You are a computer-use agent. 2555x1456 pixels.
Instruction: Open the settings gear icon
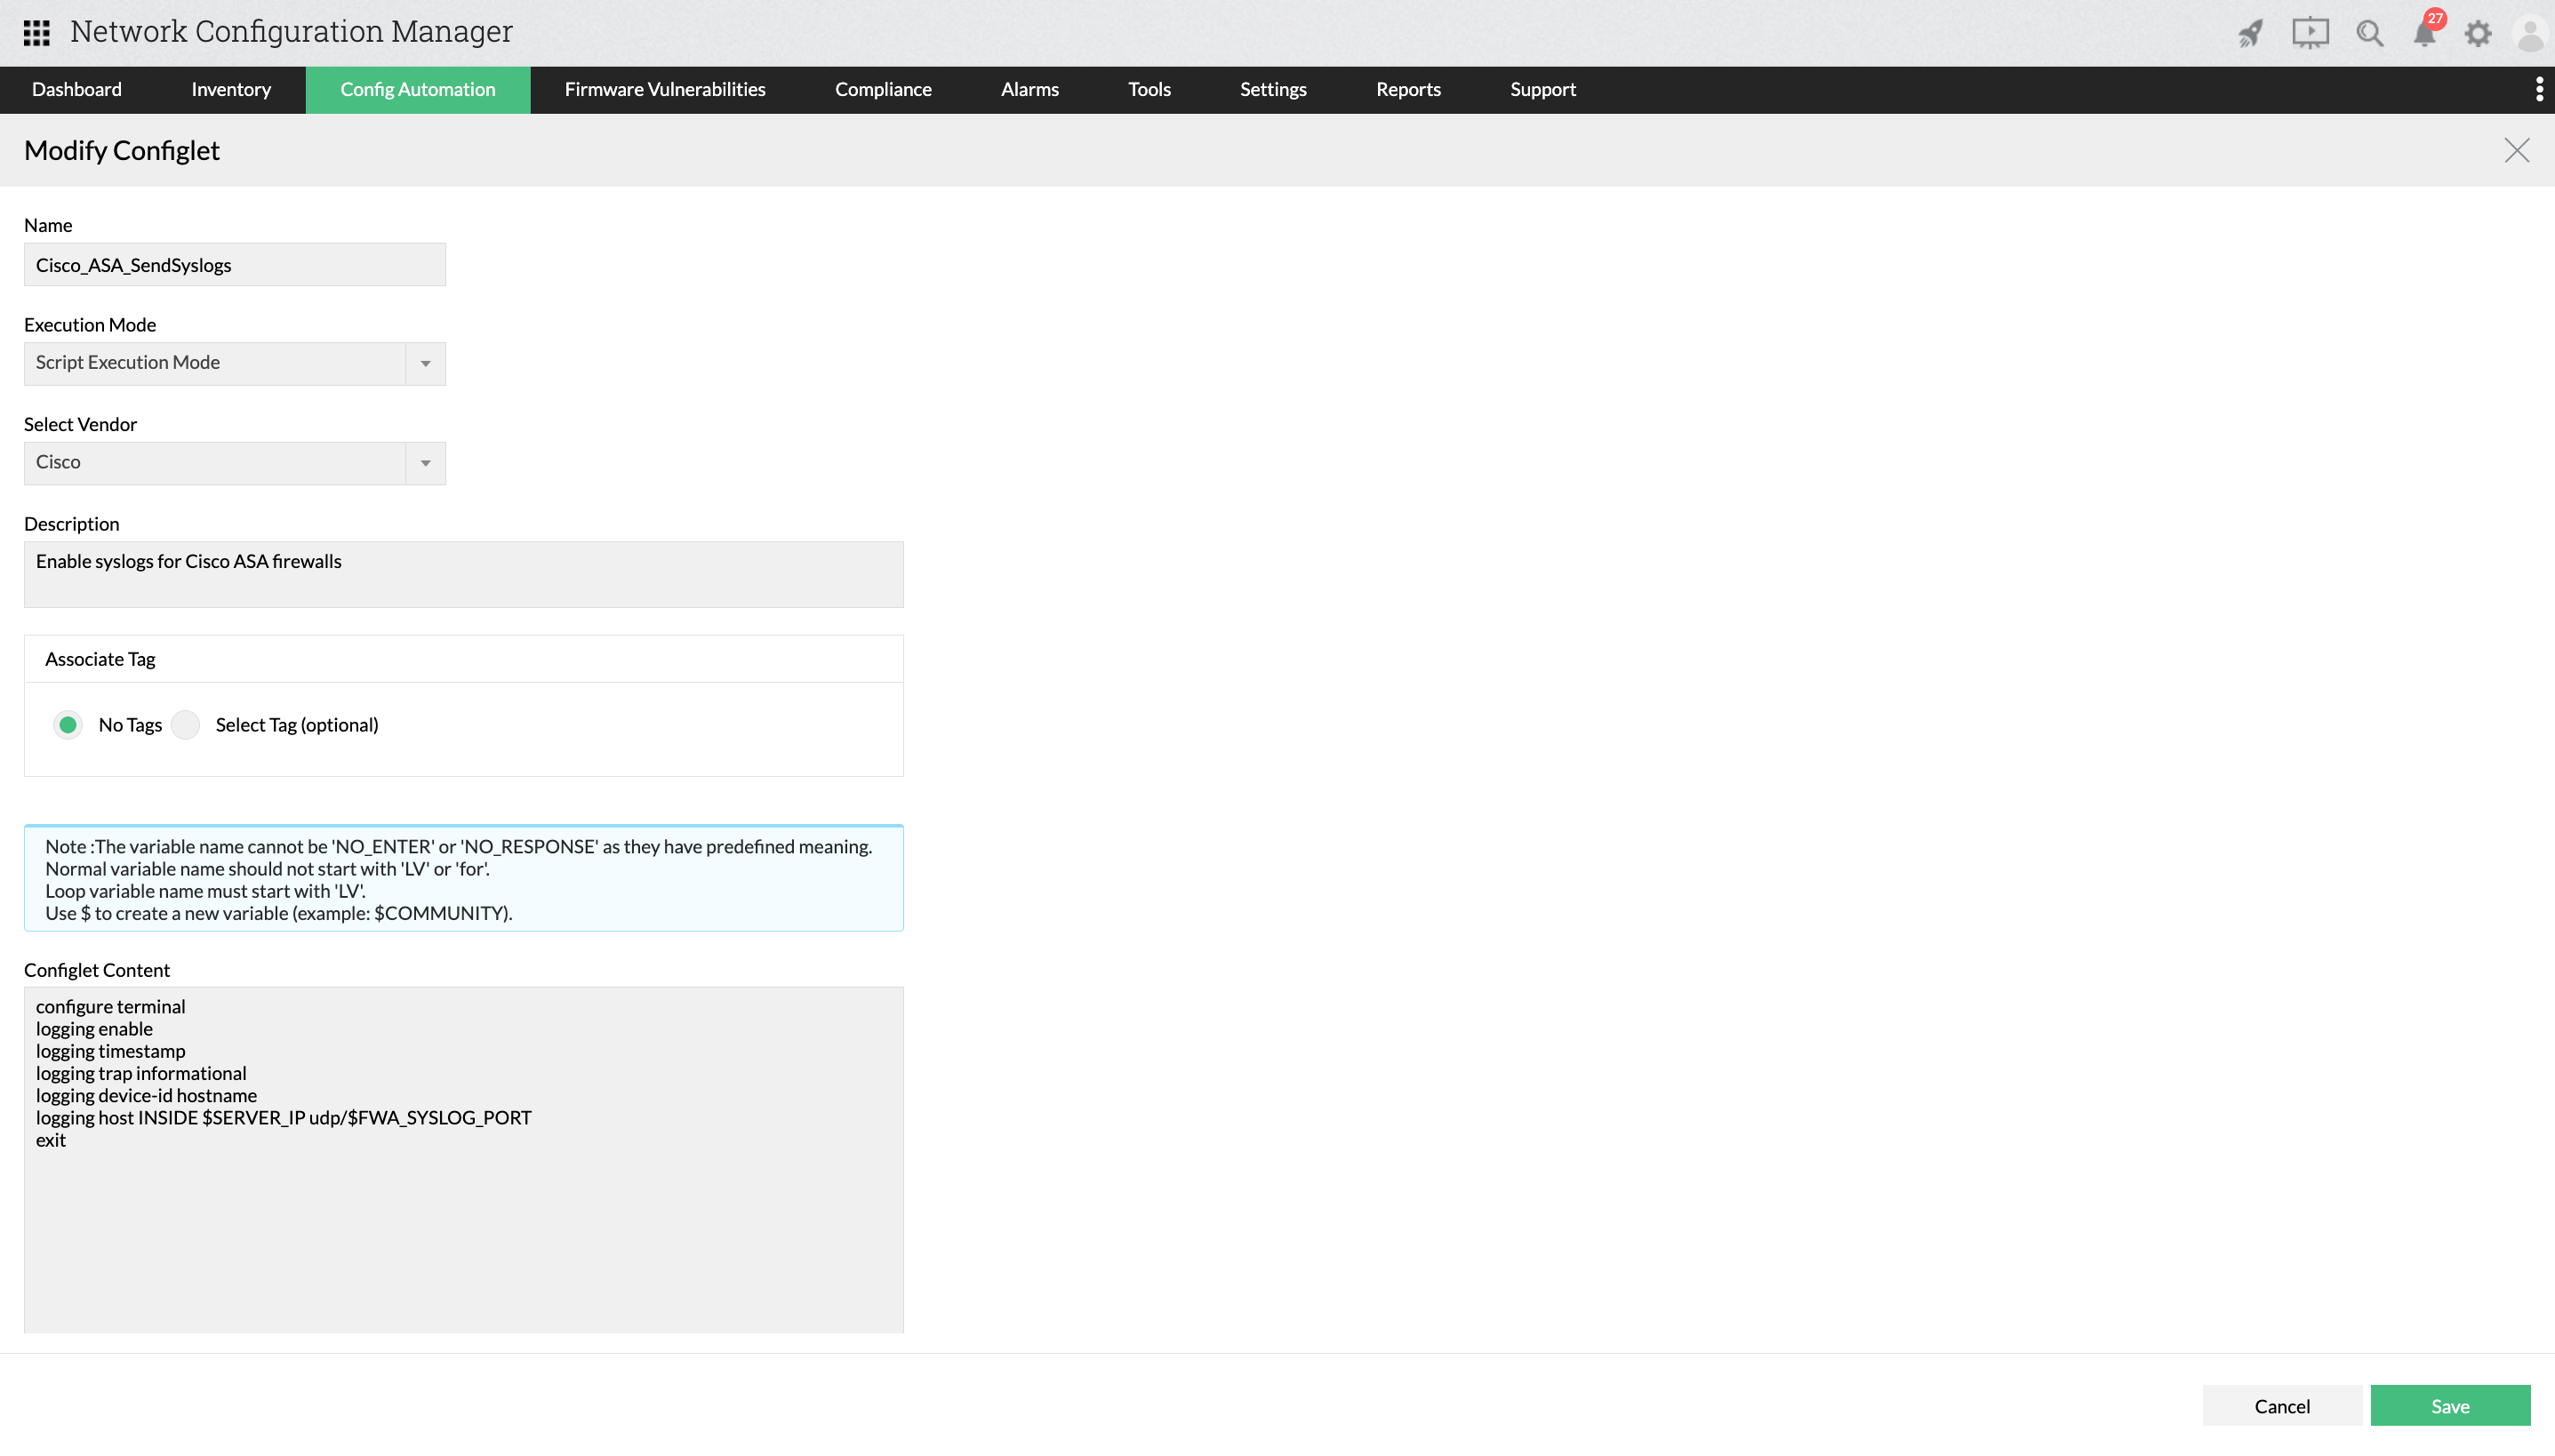(2478, 34)
